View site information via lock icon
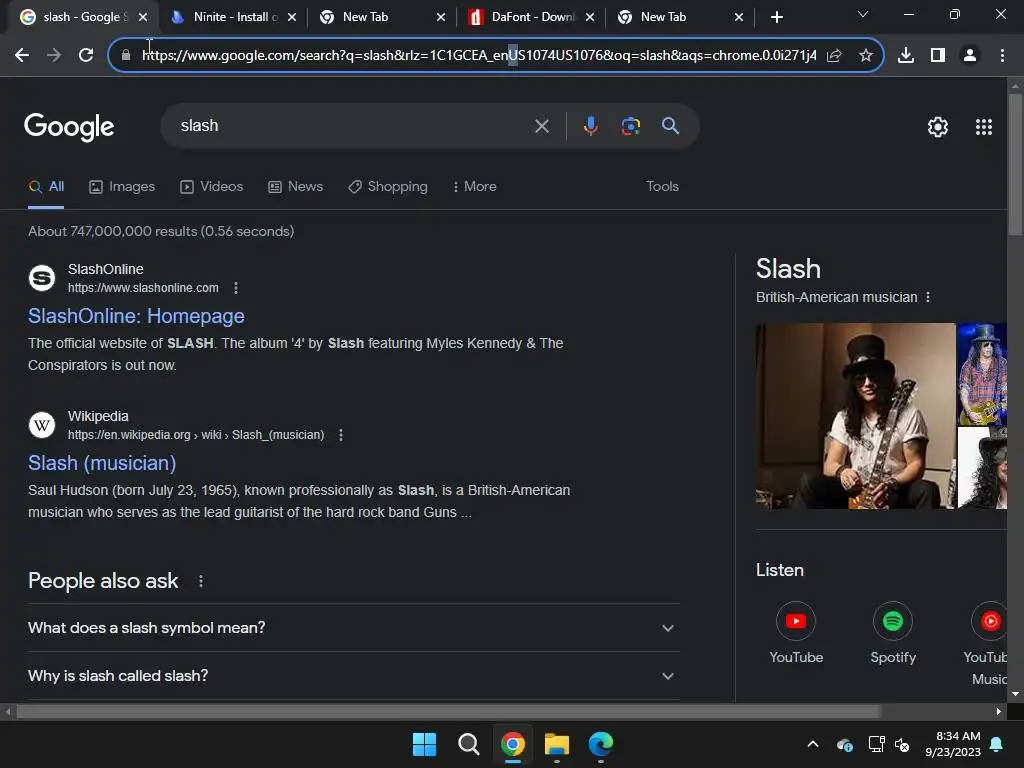Screen dimensions: 1024x768 click(x=126, y=56)
